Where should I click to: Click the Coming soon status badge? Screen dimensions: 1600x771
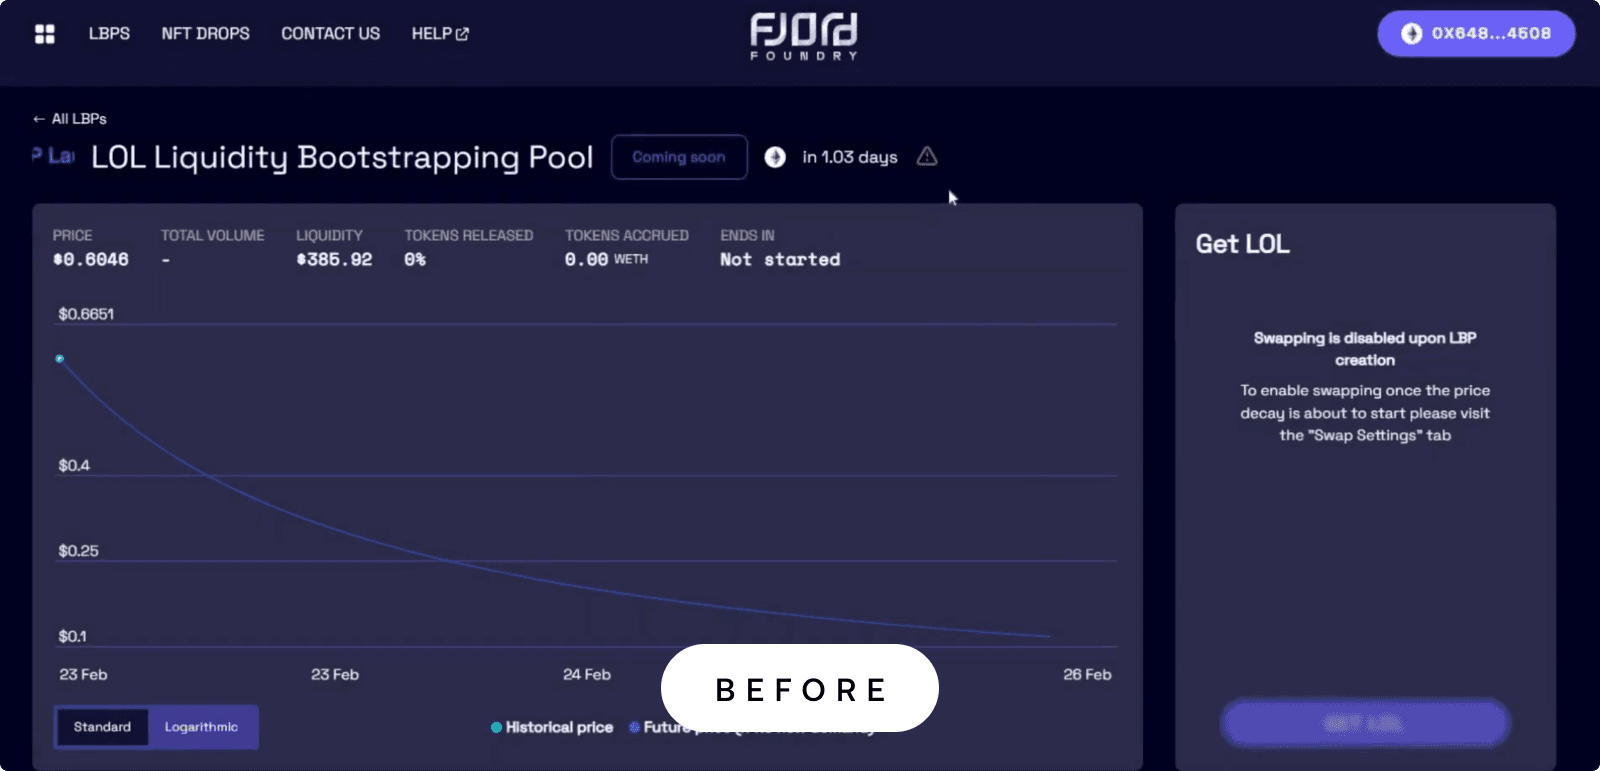click(x=679, y=157)
